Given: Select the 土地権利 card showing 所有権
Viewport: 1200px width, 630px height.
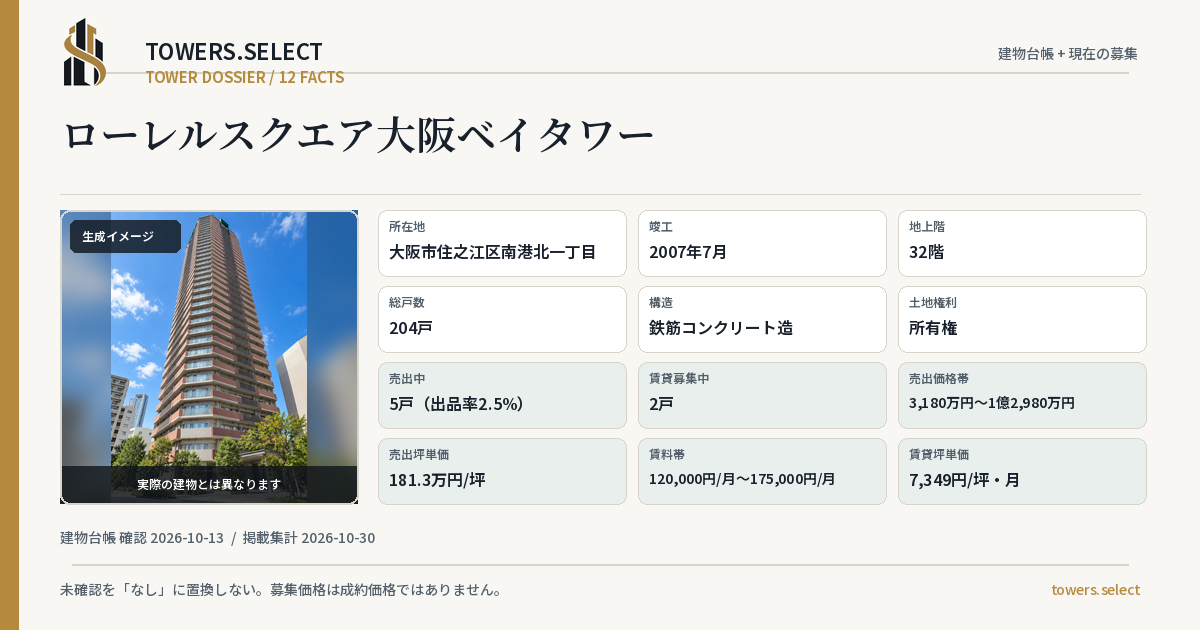Looking at the screenshot, I should pyautogui.click(x=1022, y=319).
